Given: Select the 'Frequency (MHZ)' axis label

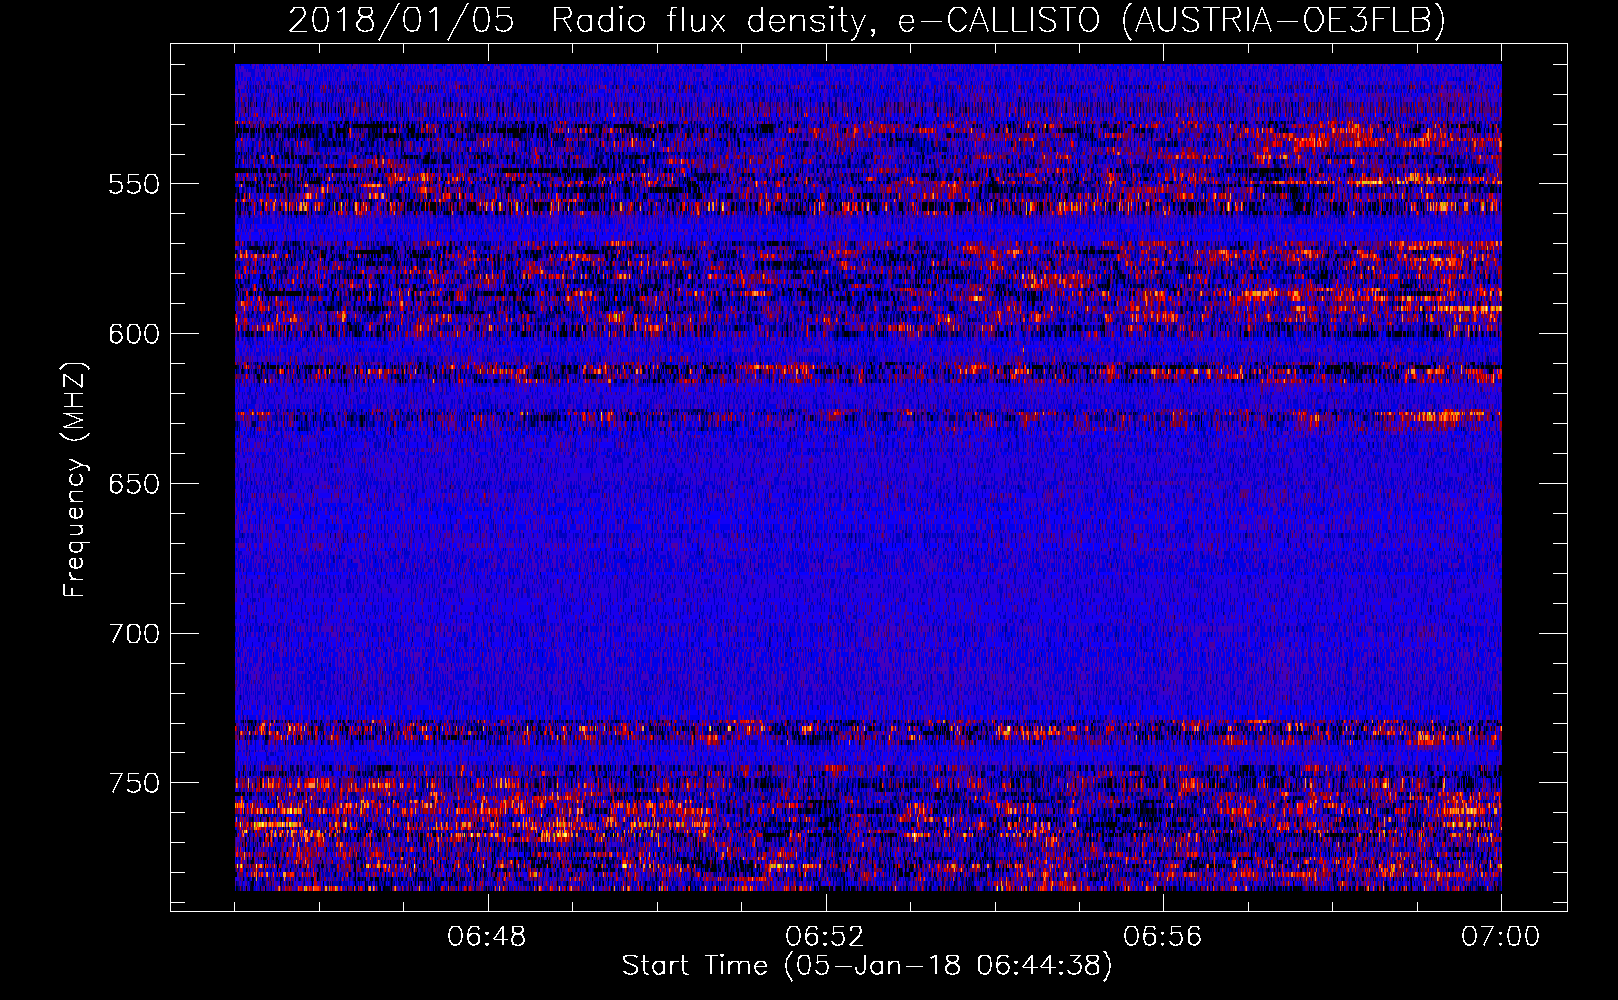Looking at the screenshot, I should [75, 479].
